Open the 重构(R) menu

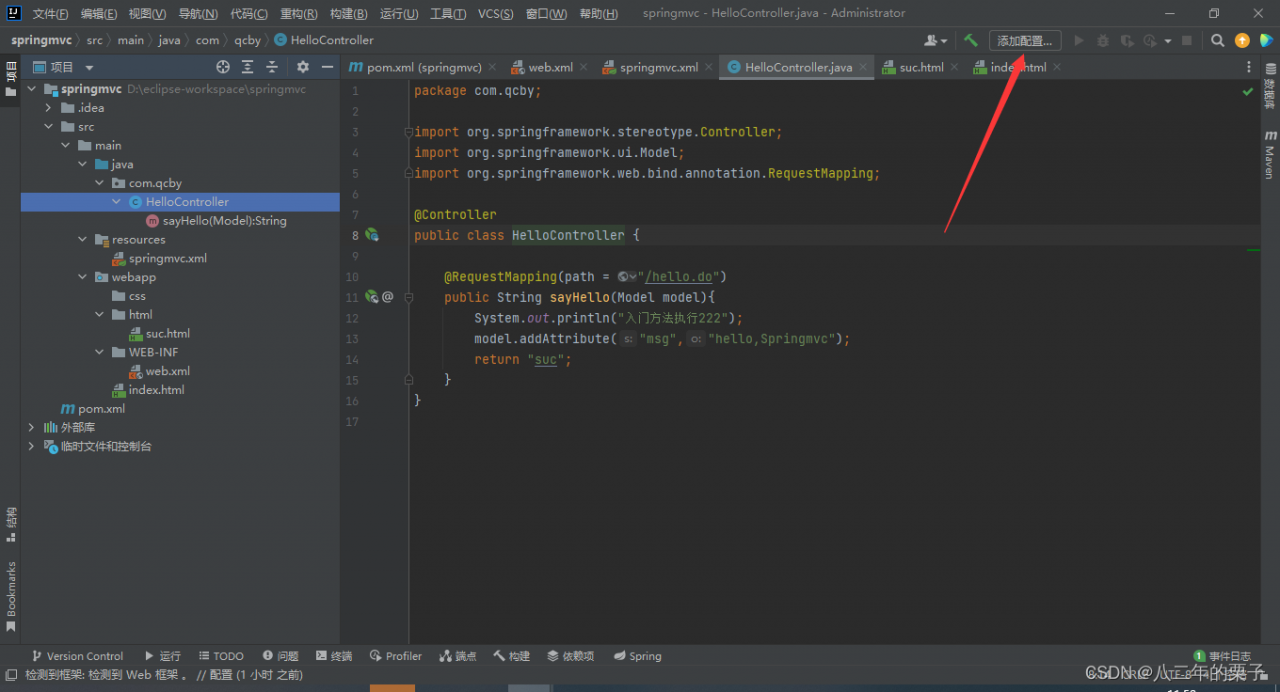(x=298, y=14)
